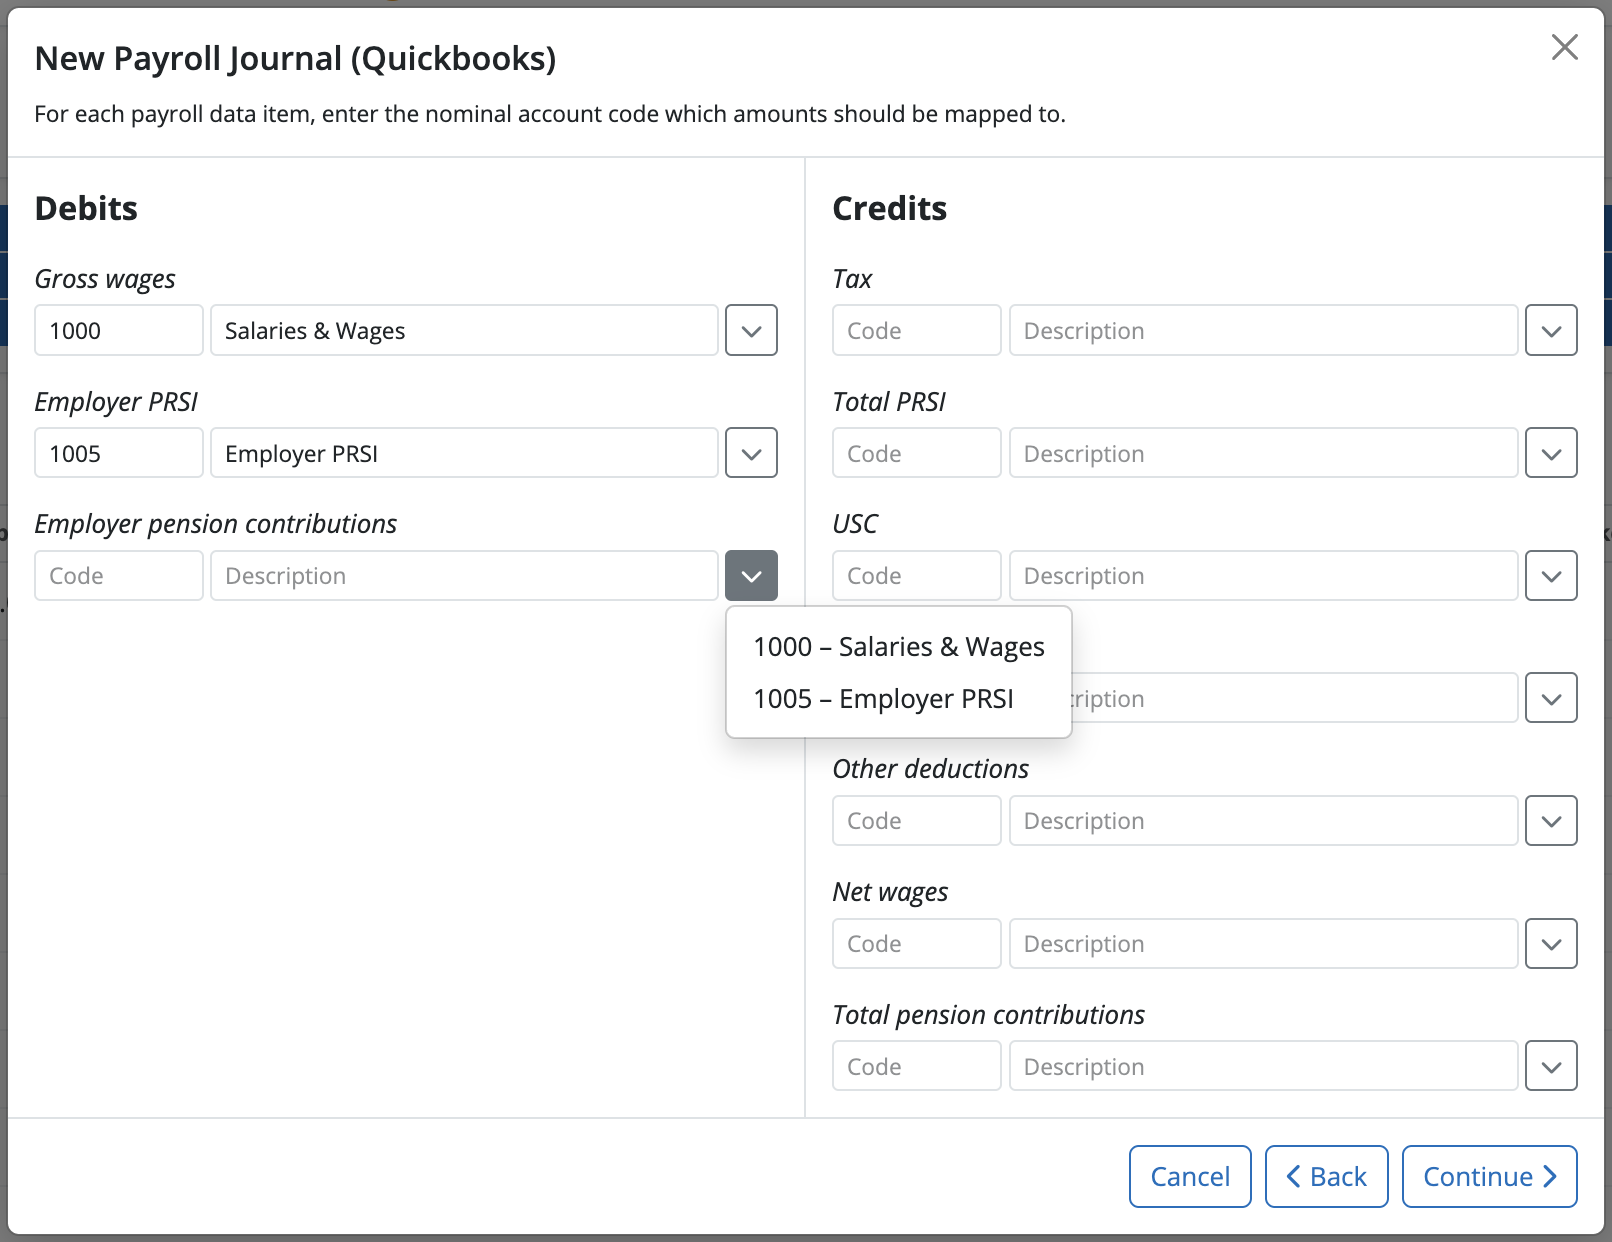Dismiss the dialog with the X icon
This screenshot has height=1242, width=1612.
tap(1564, 47)
